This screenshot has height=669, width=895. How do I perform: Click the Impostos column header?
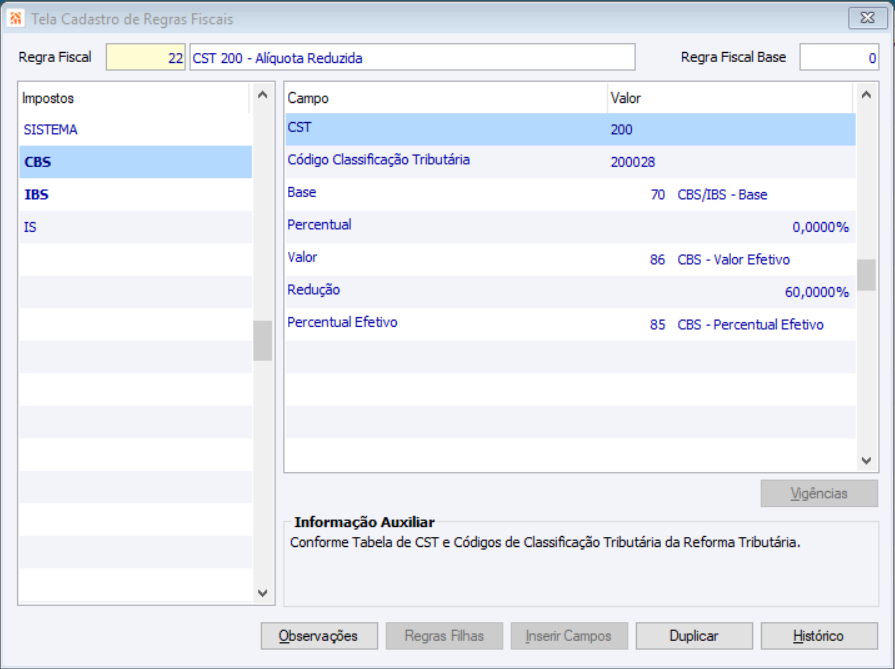(134, 98)
